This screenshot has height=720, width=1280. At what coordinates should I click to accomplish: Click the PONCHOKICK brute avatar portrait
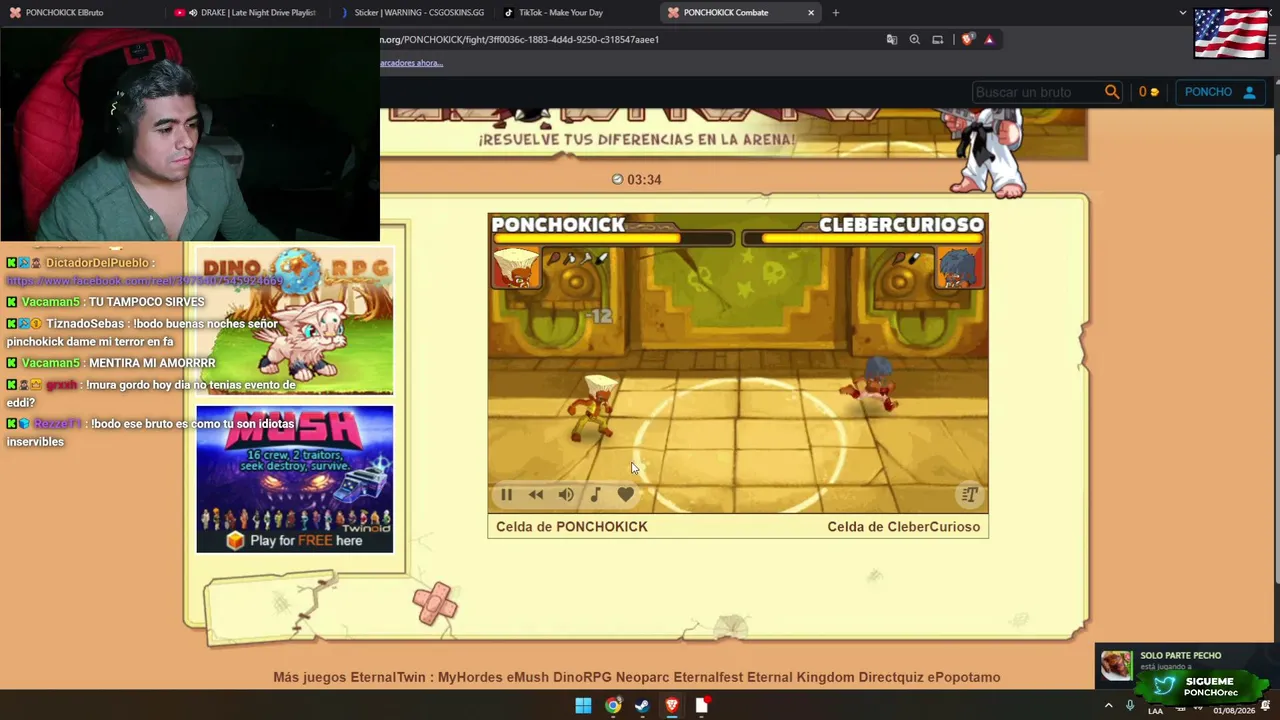point(516,268)
